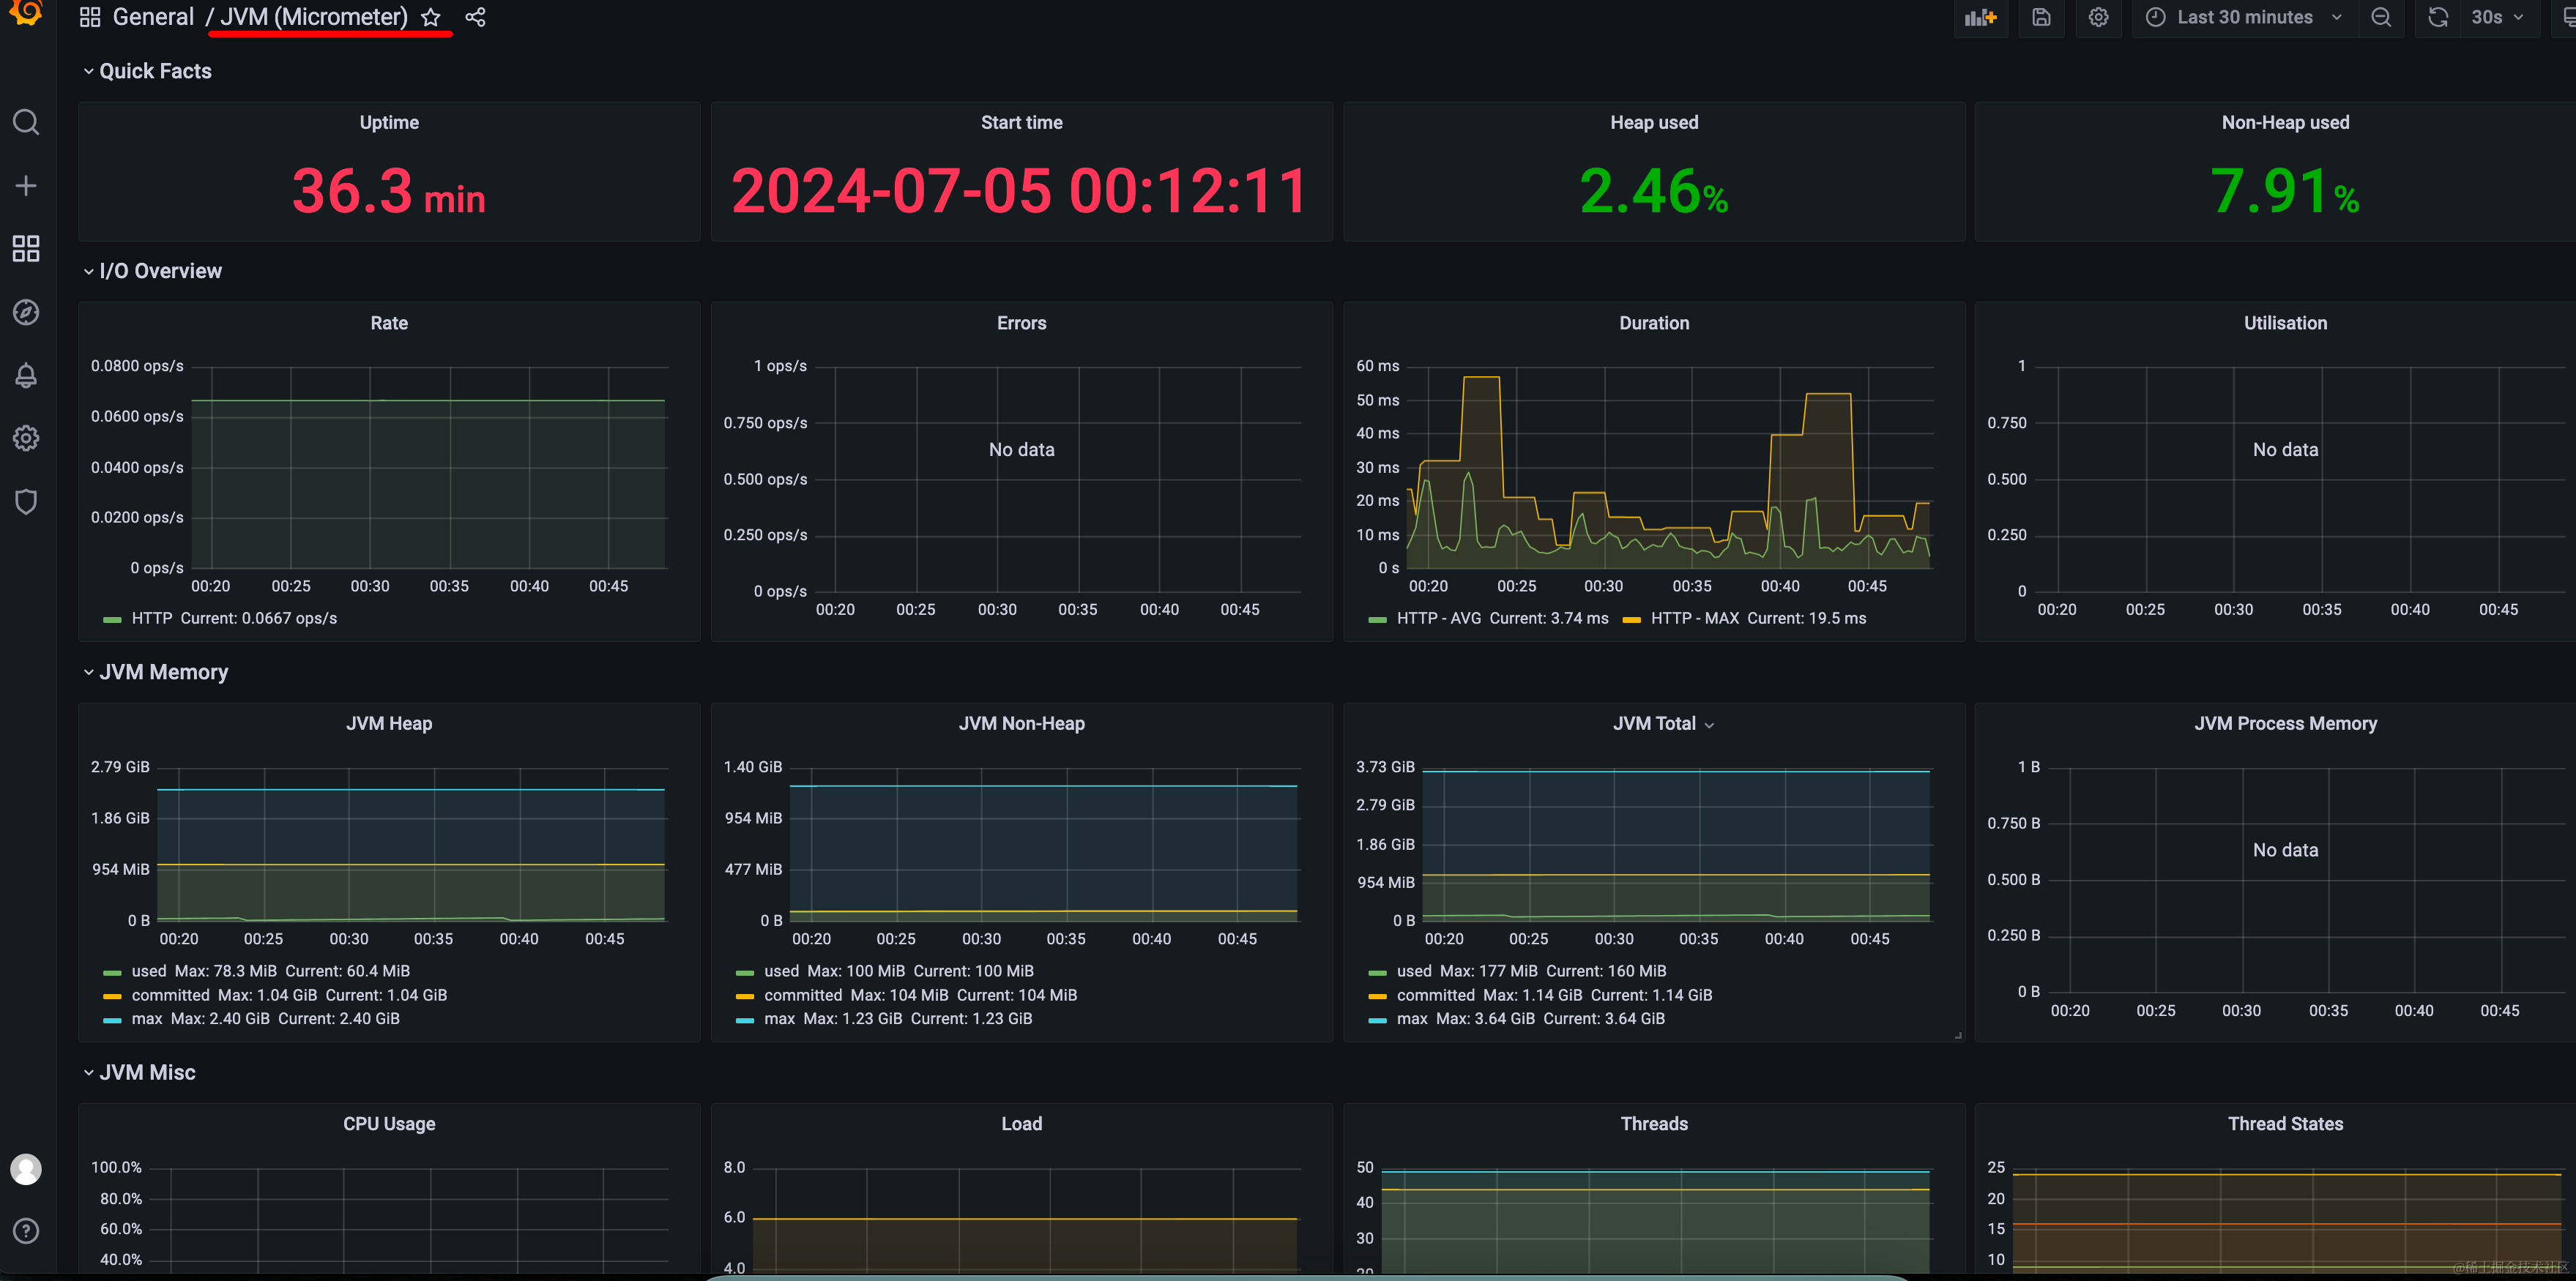Click the blue max color swatch in JVM Total

click(1377, 1020)
